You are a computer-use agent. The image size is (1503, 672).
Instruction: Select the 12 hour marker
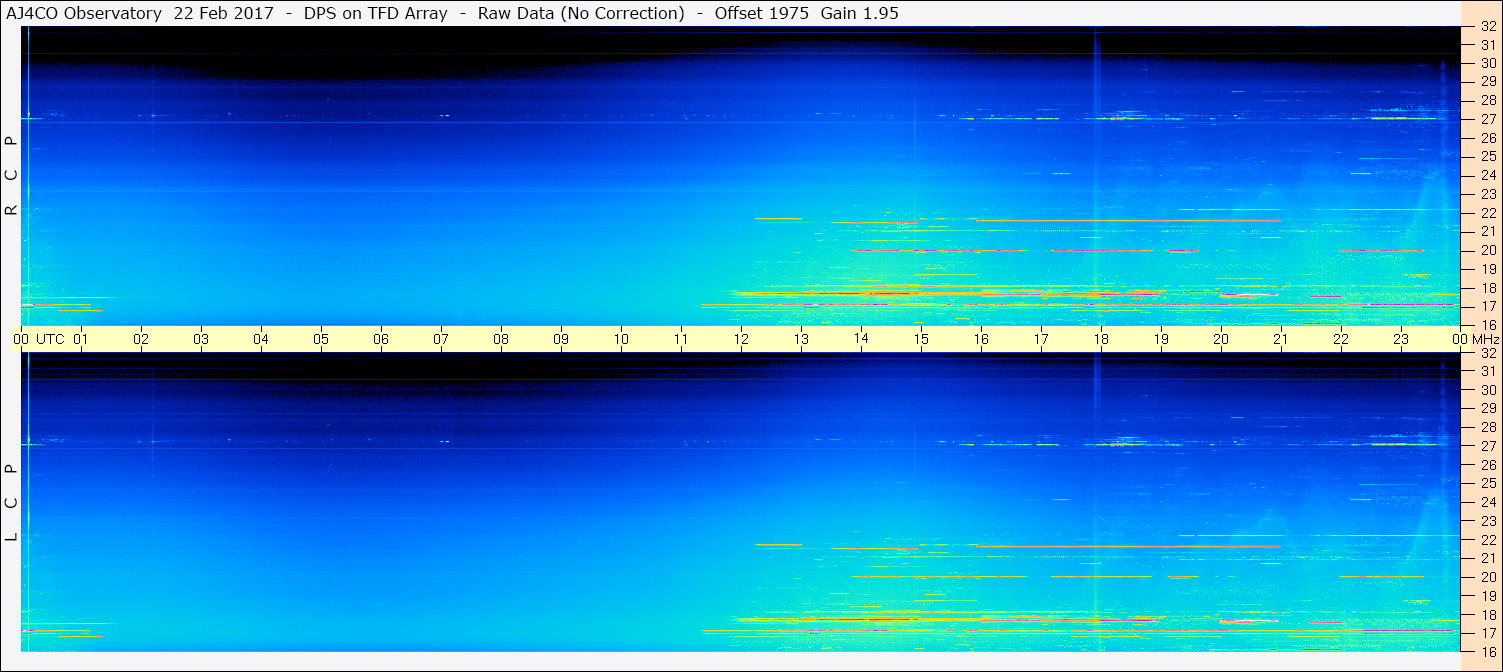tap(741, 339)
